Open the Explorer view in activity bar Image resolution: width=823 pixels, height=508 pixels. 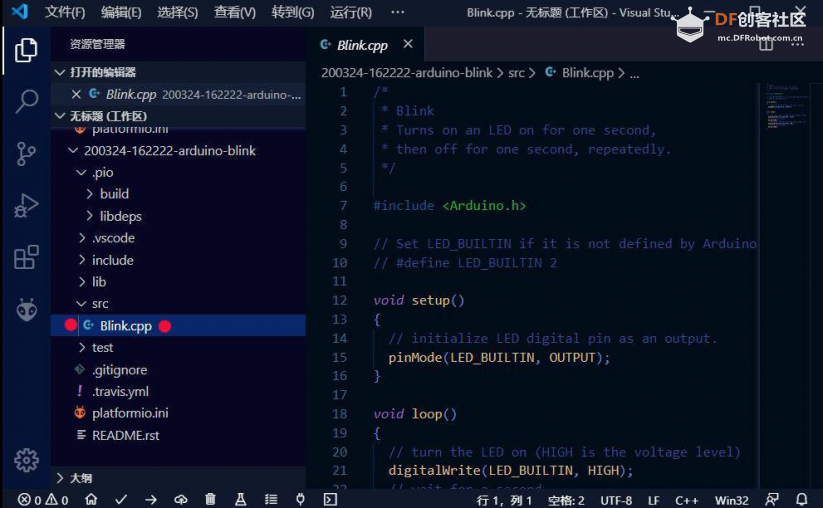pos(26,50)
